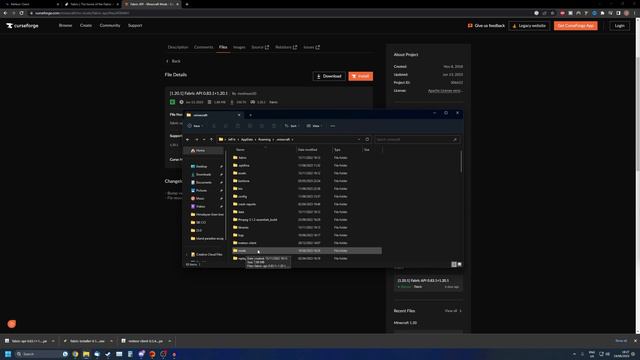Select Home in Explorer sidebar
The image size is (640, 360).
[x=203, y=151]
